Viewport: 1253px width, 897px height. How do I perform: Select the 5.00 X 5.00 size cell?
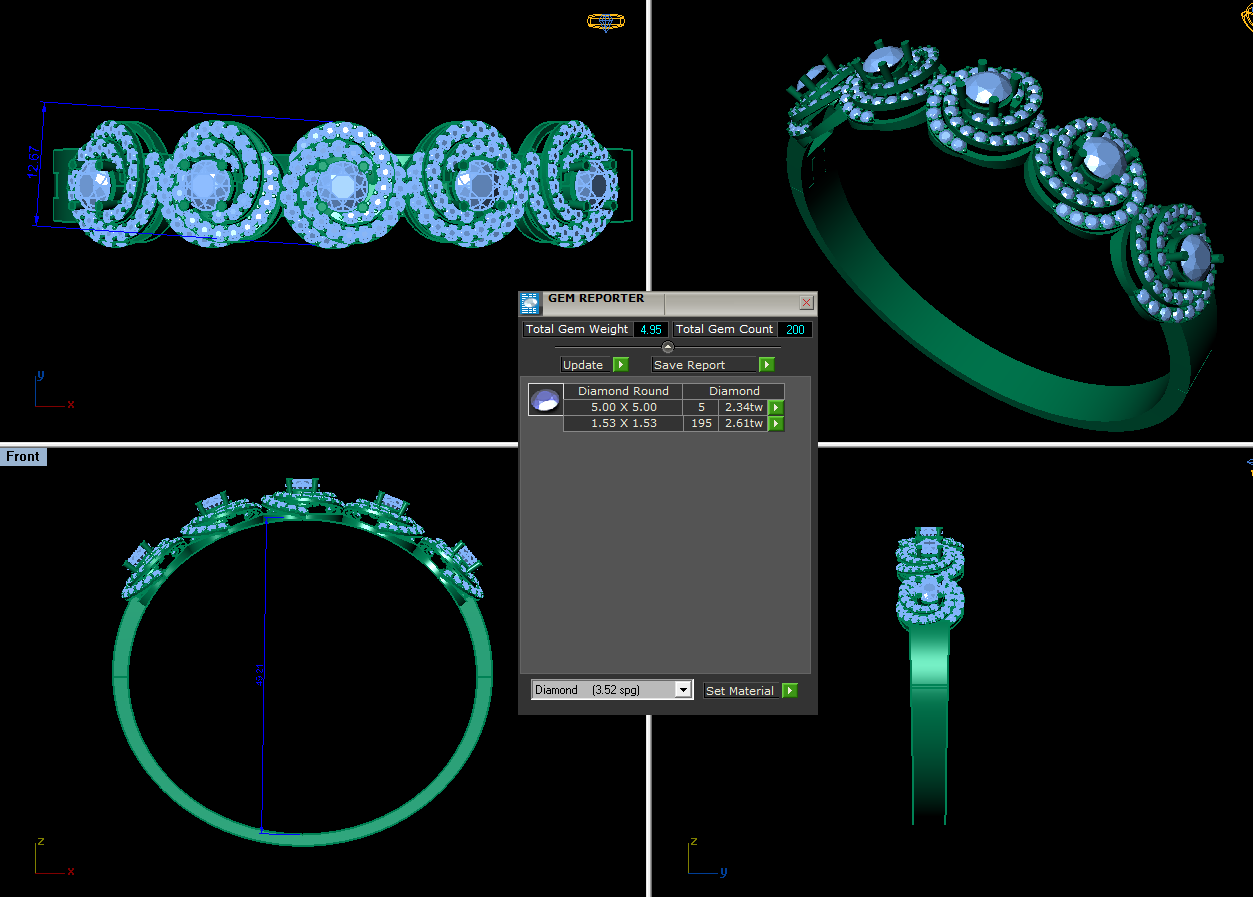(x=624, y=408)
